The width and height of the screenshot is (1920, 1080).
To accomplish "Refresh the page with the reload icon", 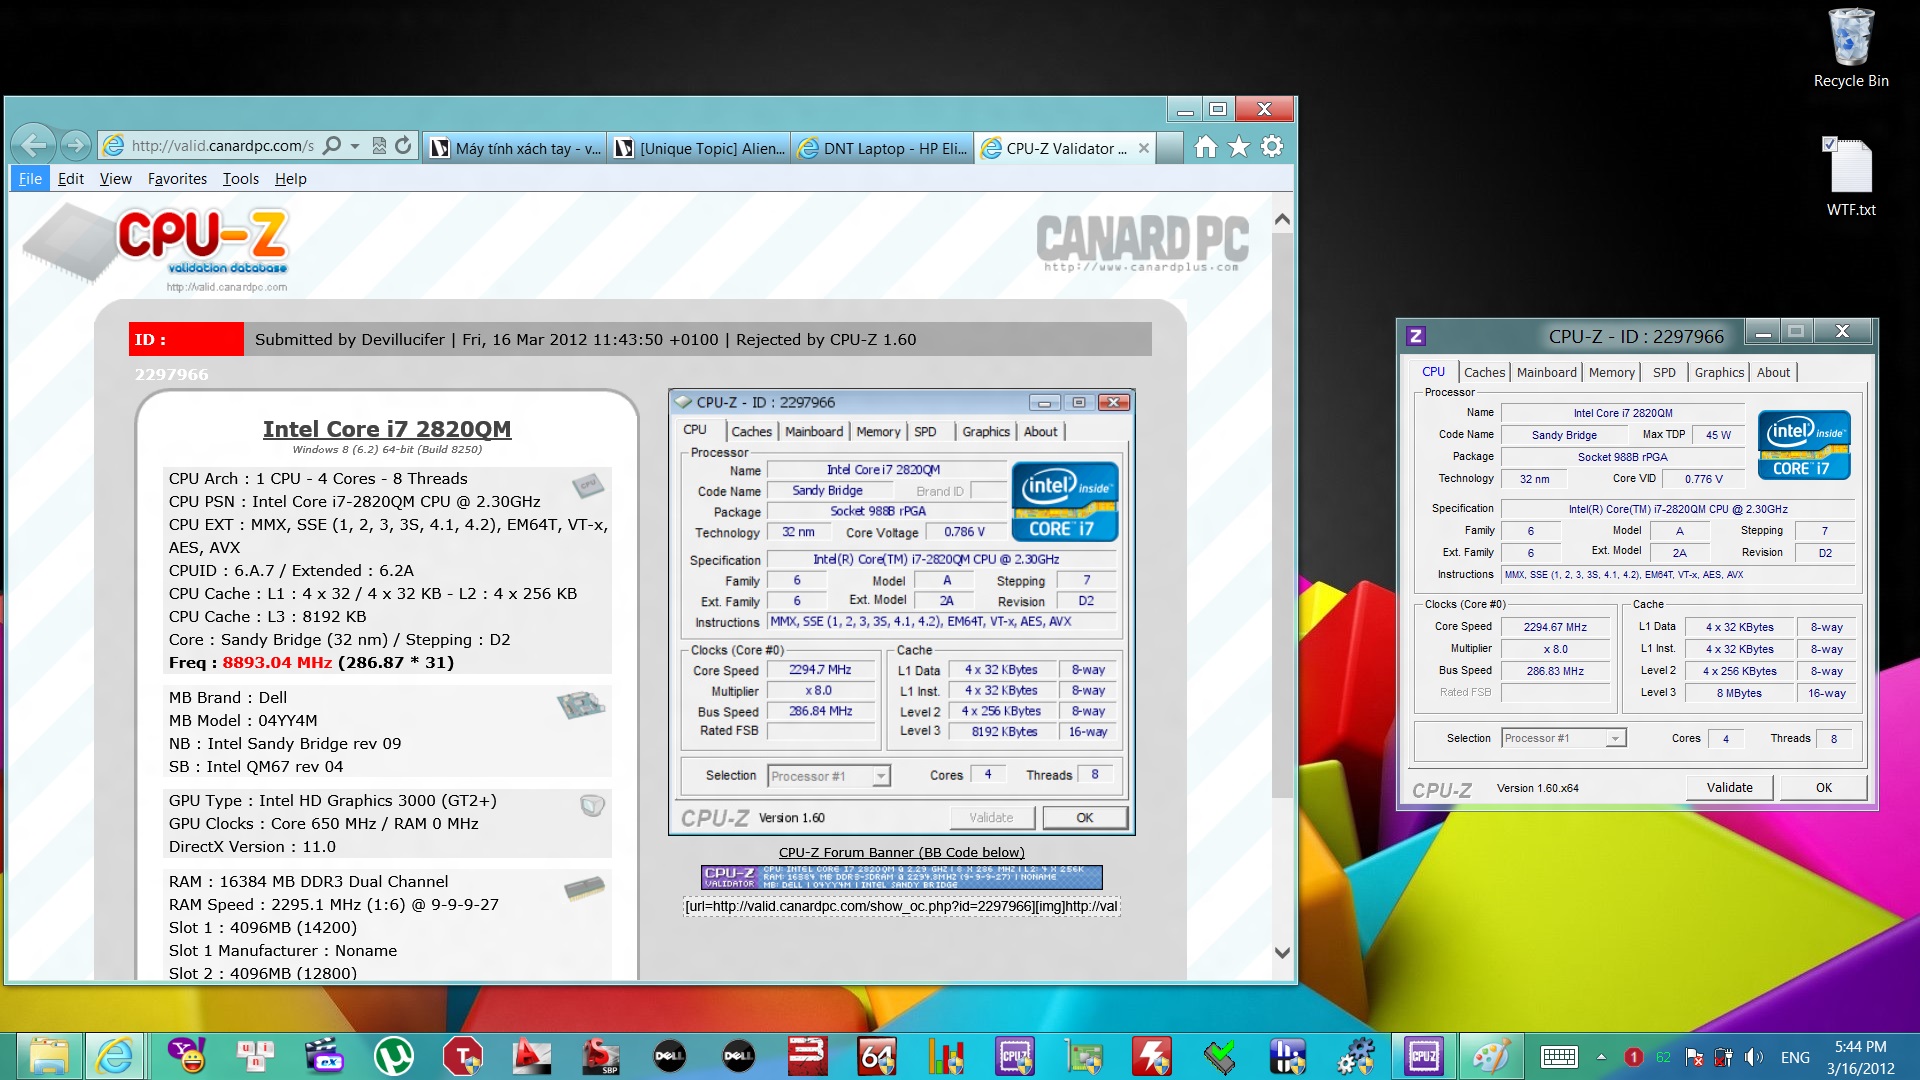I will click(403, 146).
